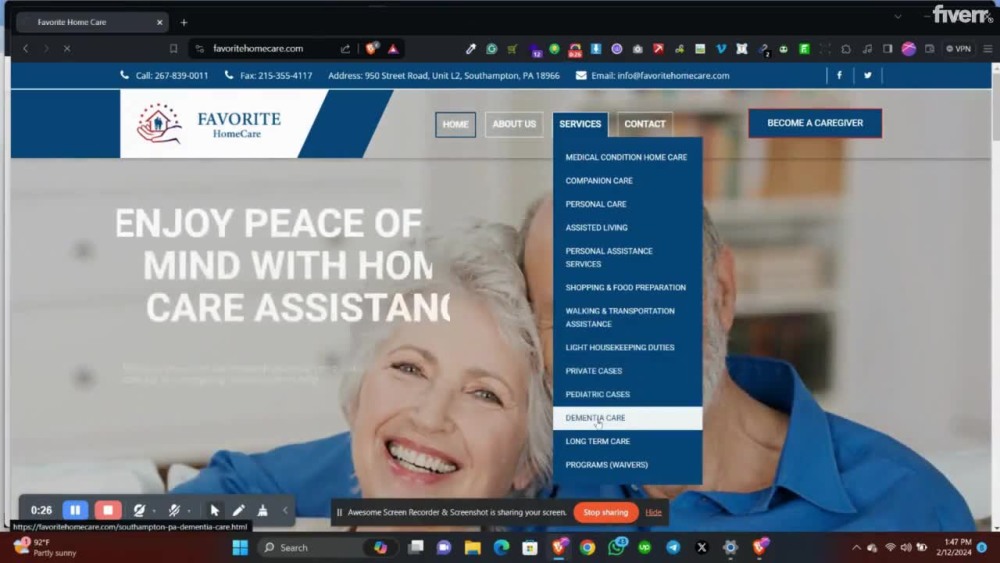Collapse the recorder toolbar with the arrow
The width and height of the screenshot is (1000, 563).
coord(285,510)
